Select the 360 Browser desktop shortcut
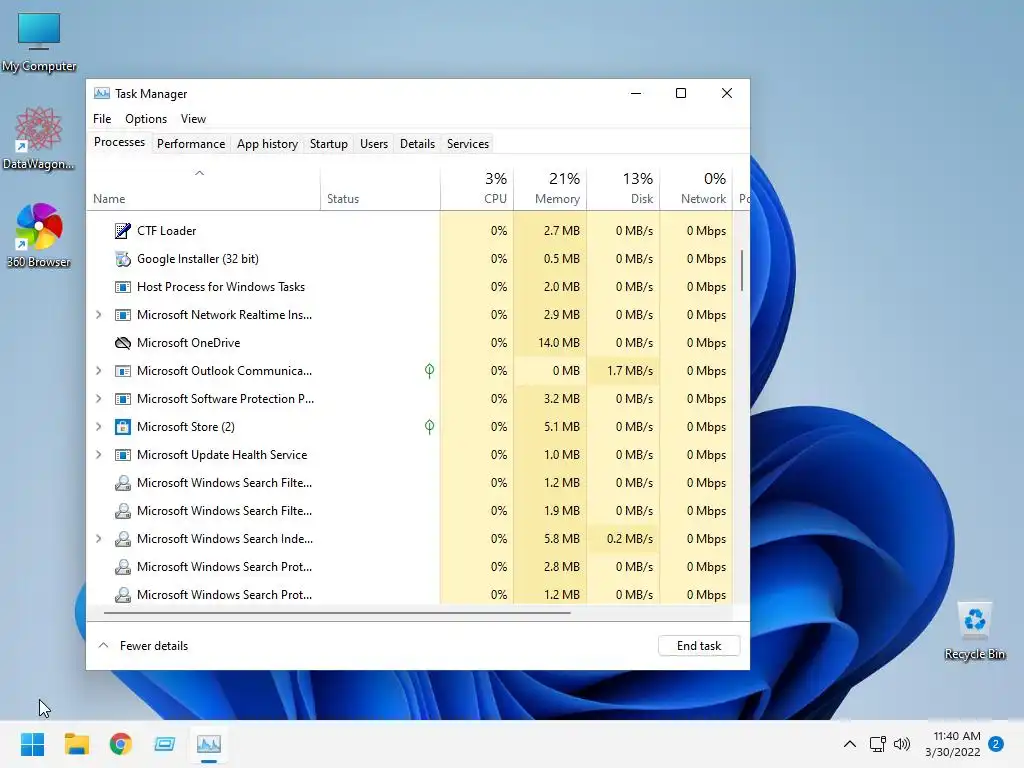Screen dimensions: 1024x768 (x=39, y=236)
